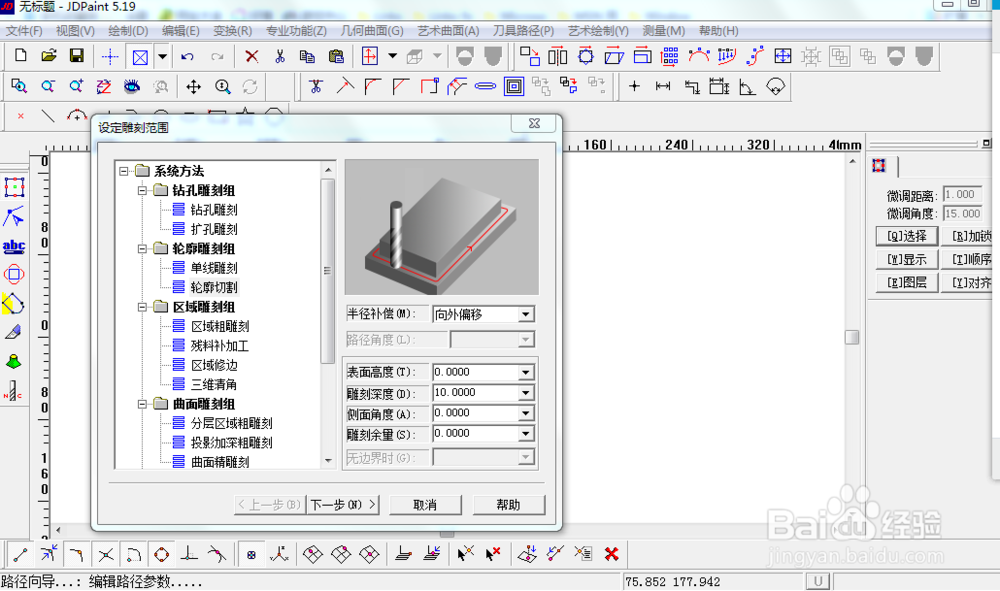
Task: Click the Paste clipboard icon
Action: click(x=335, y=57)
